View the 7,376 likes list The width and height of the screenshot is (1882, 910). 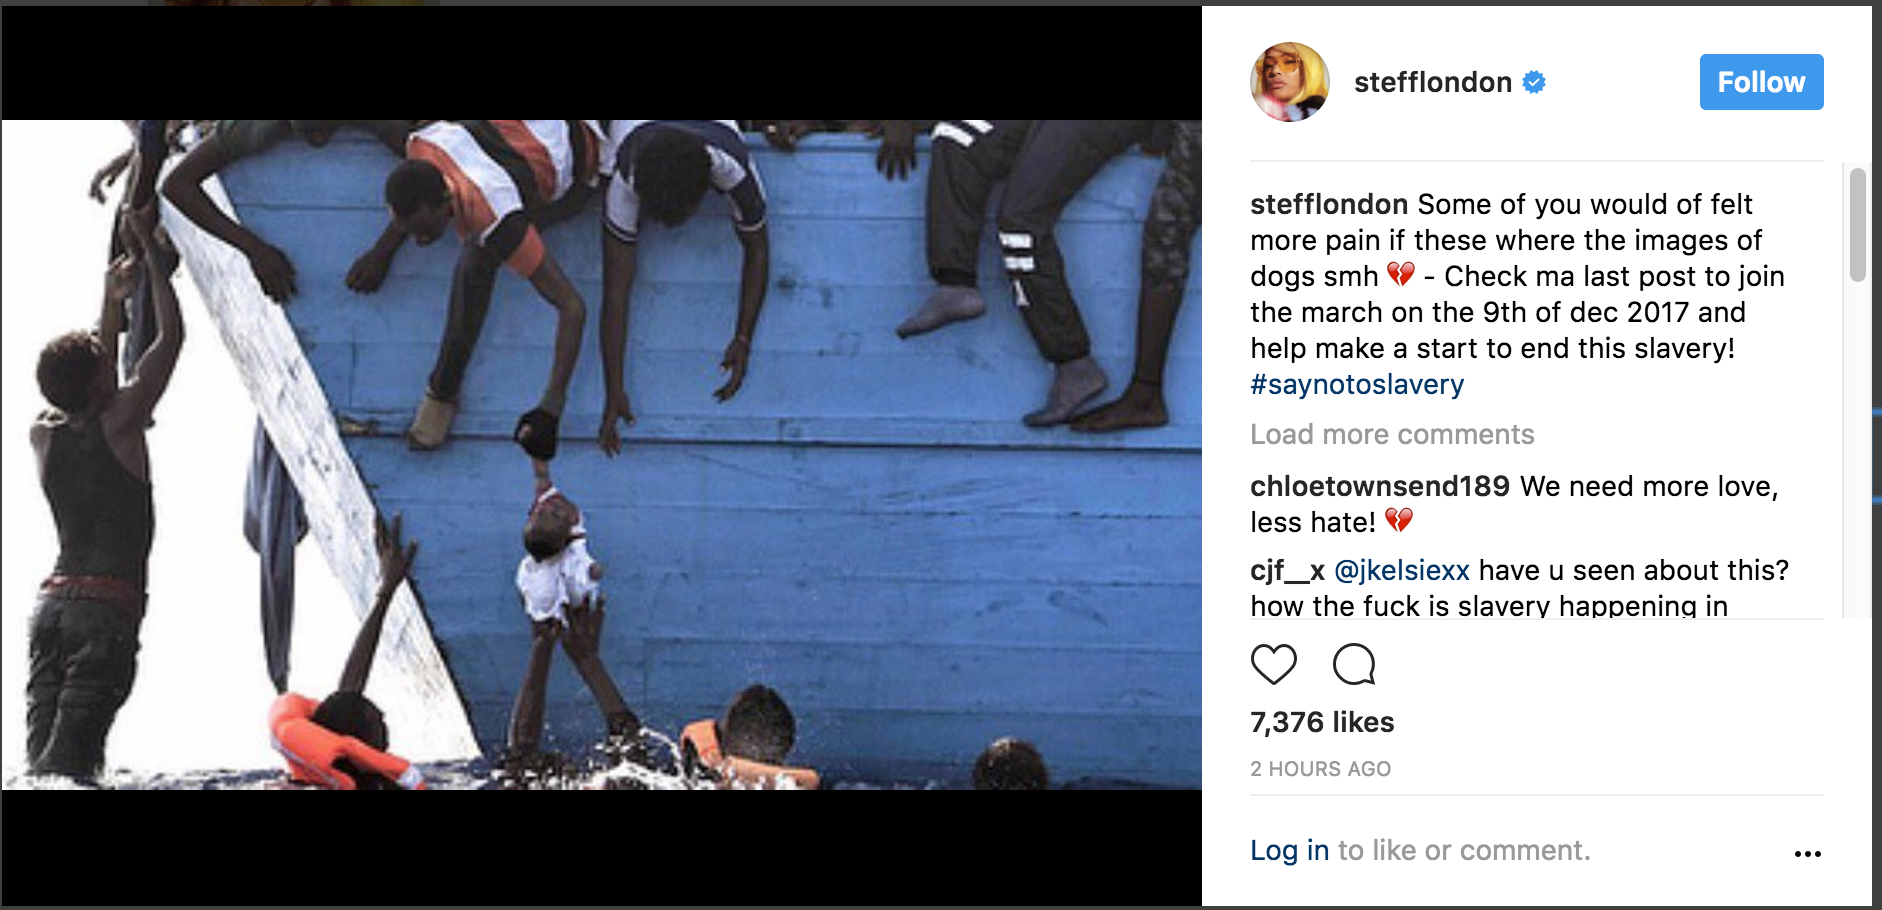[x=1322, y=722]
